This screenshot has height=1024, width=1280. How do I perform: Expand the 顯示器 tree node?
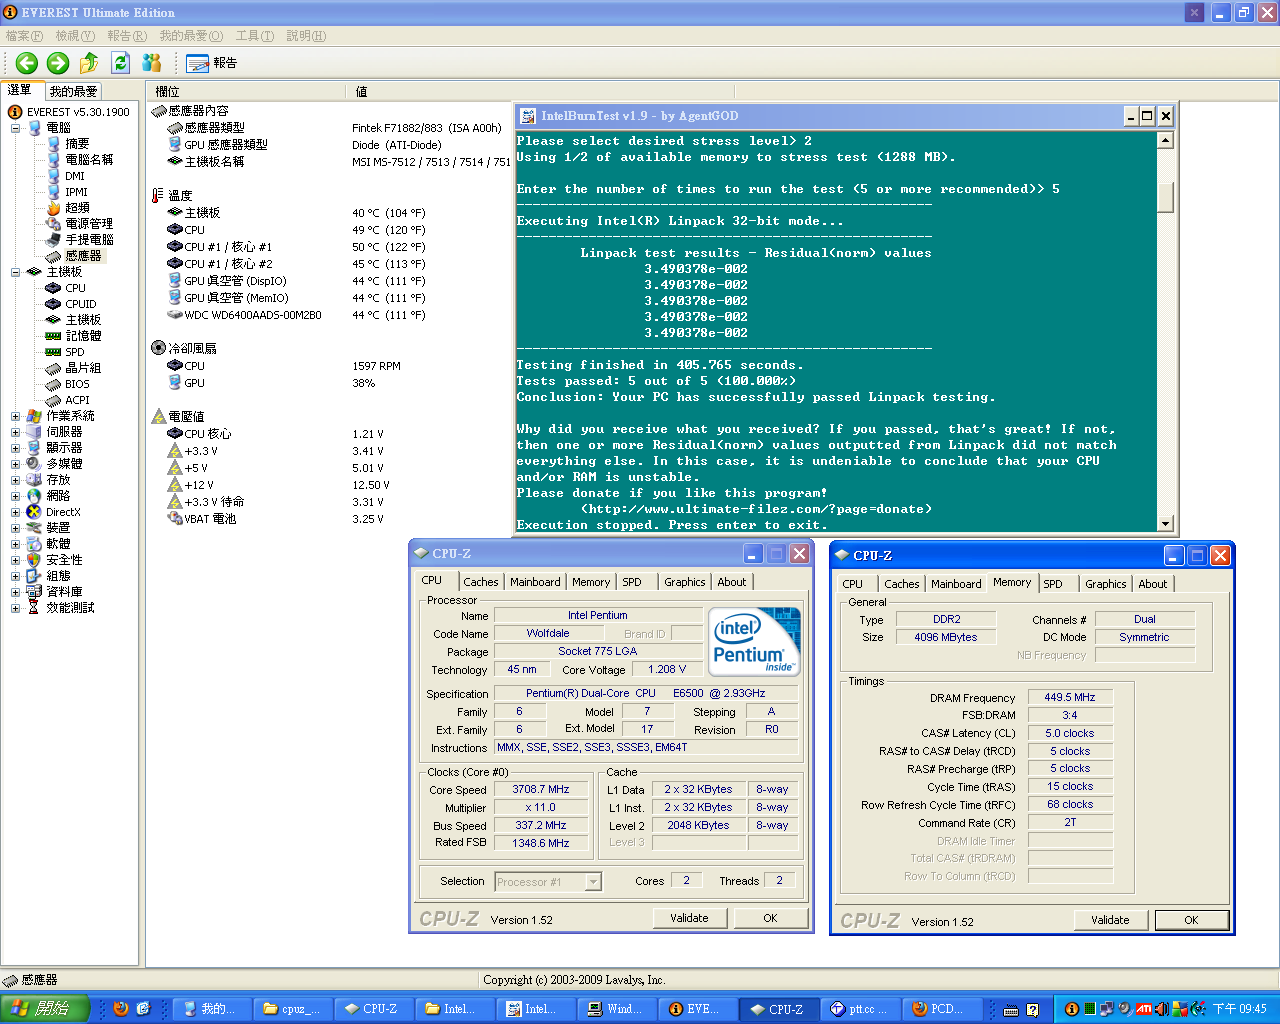coord(15,448)
